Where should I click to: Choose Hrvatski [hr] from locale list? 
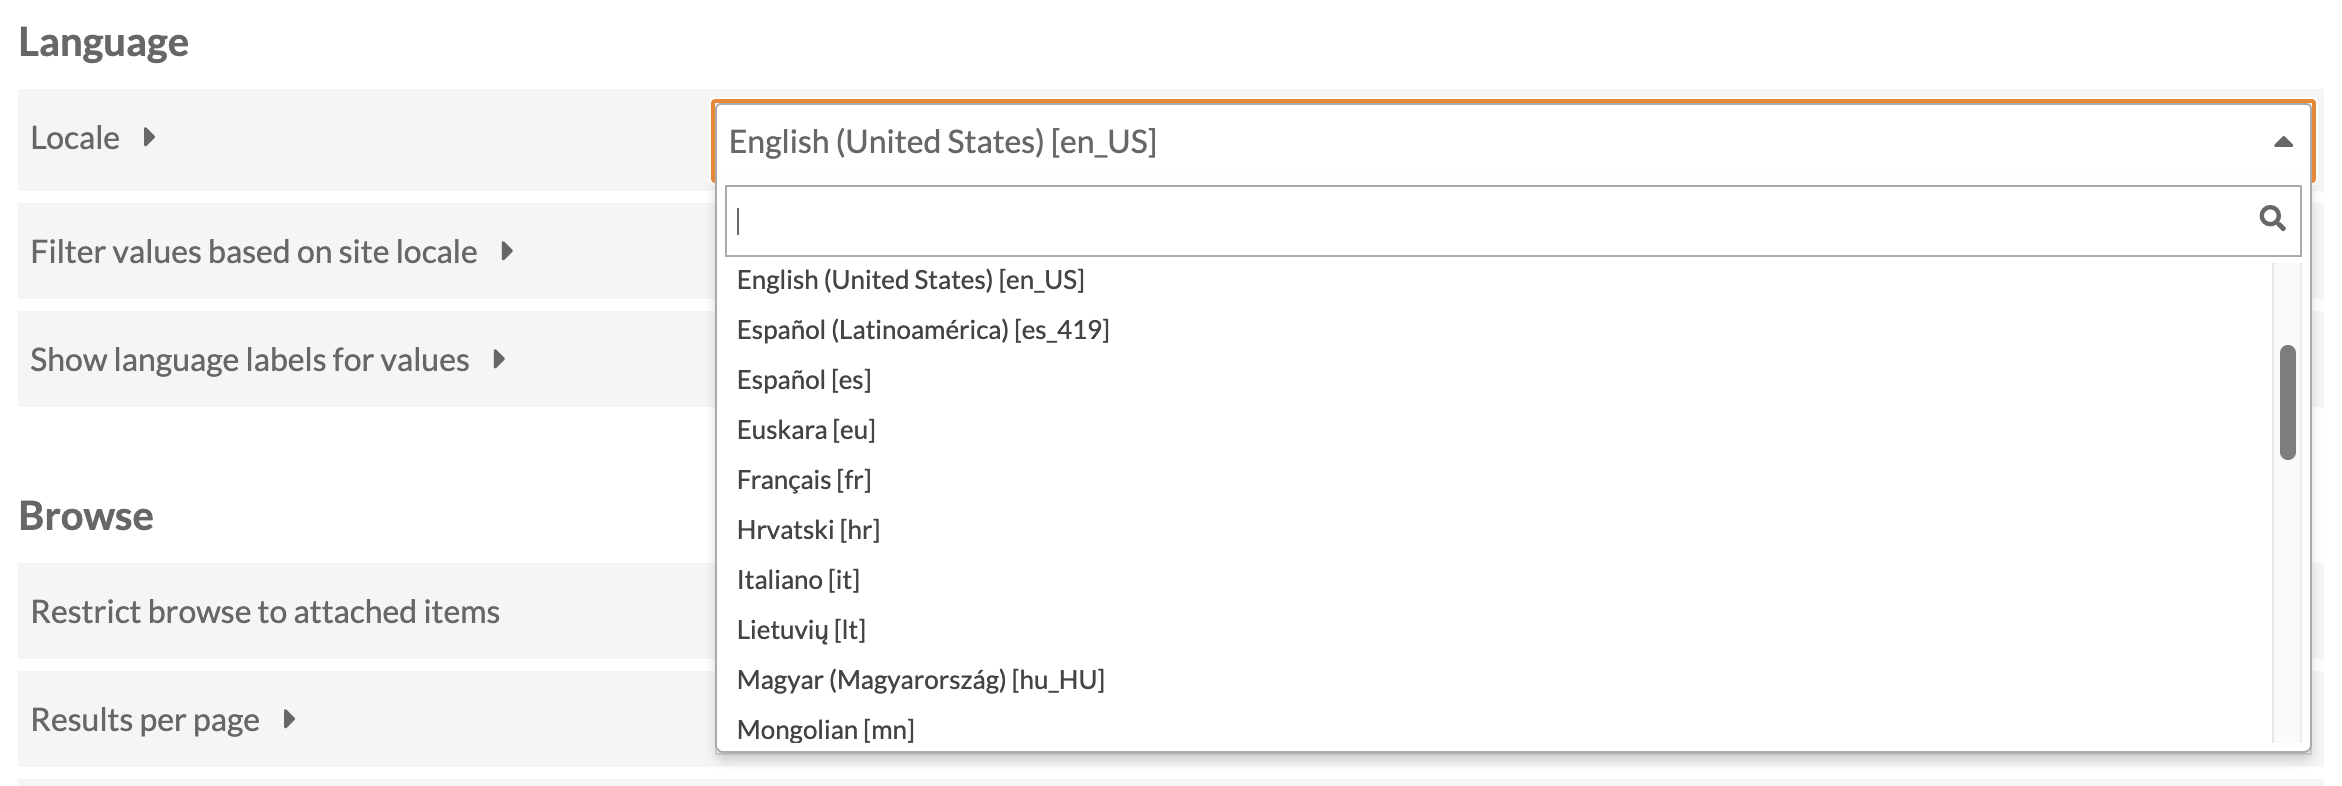(x=807, y=530)
